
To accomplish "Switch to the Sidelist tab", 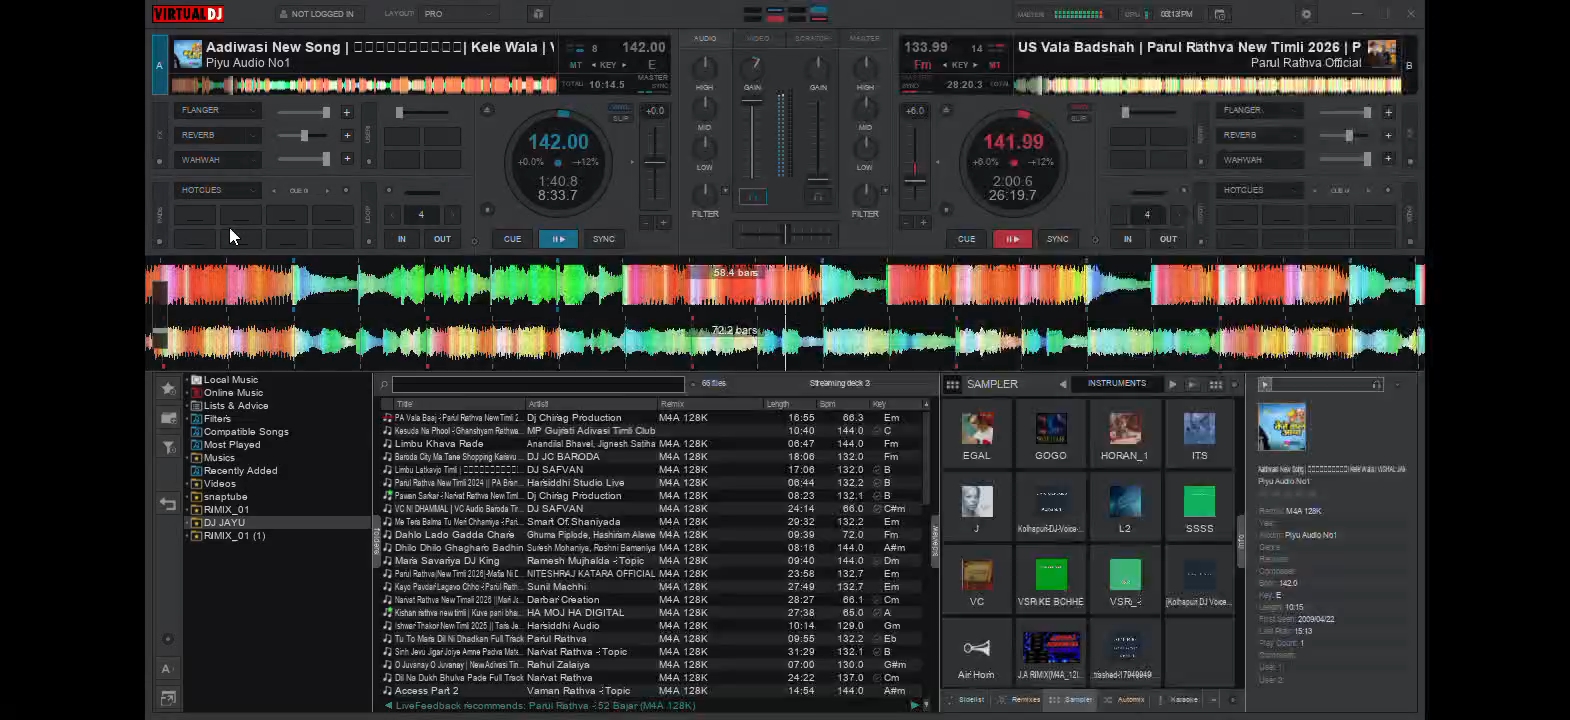I will pyautogui.click(x=966, y=700).
